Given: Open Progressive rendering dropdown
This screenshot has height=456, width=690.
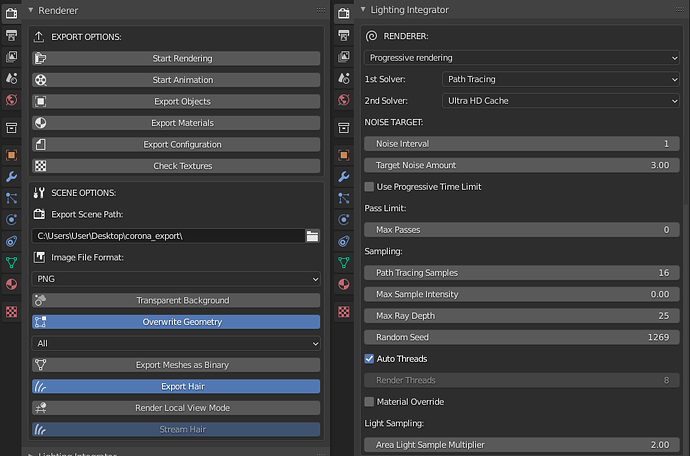Looking at the screenshot, I should [522, 58].
